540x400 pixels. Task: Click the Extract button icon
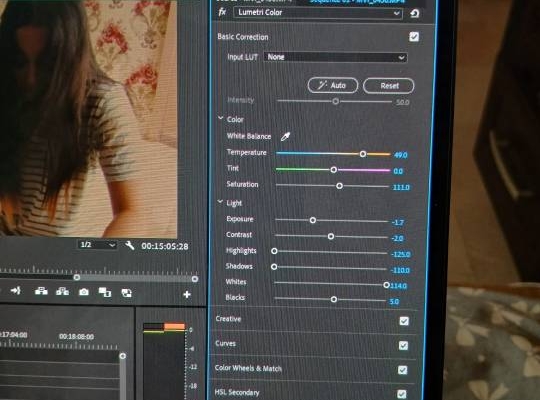point(62,291)
